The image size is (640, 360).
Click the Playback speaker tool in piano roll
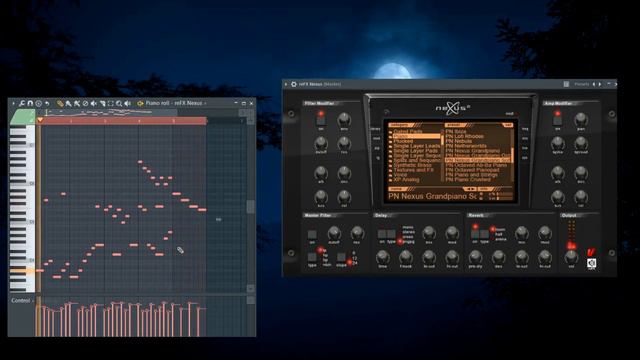pos(128,104)
